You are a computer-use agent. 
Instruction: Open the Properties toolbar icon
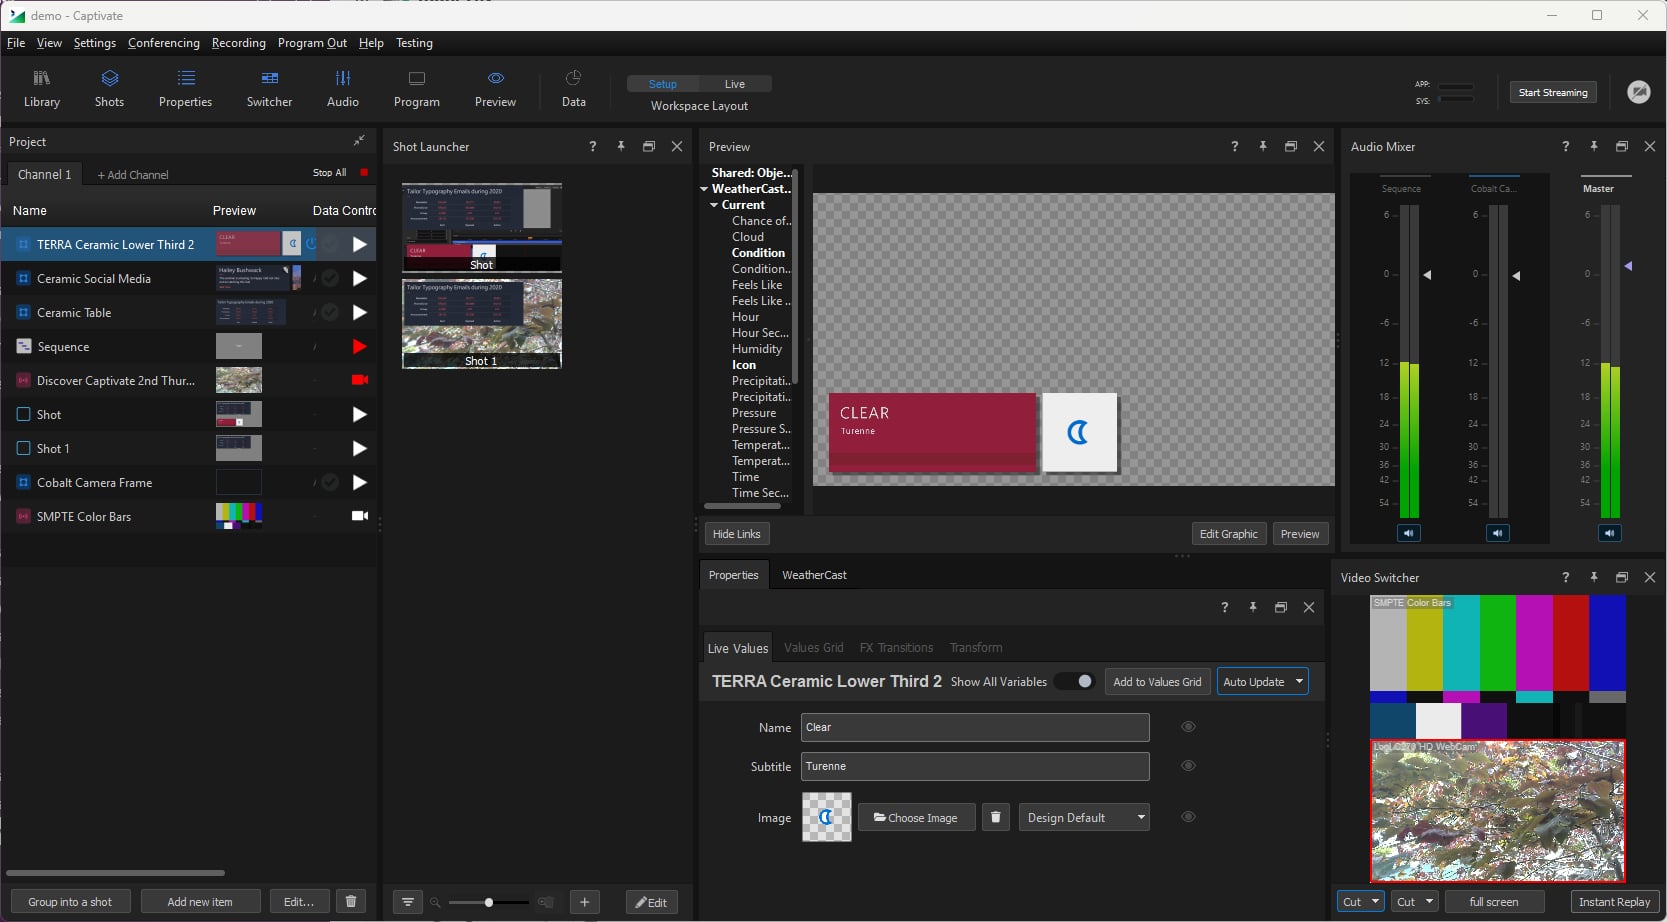point(185,89)
